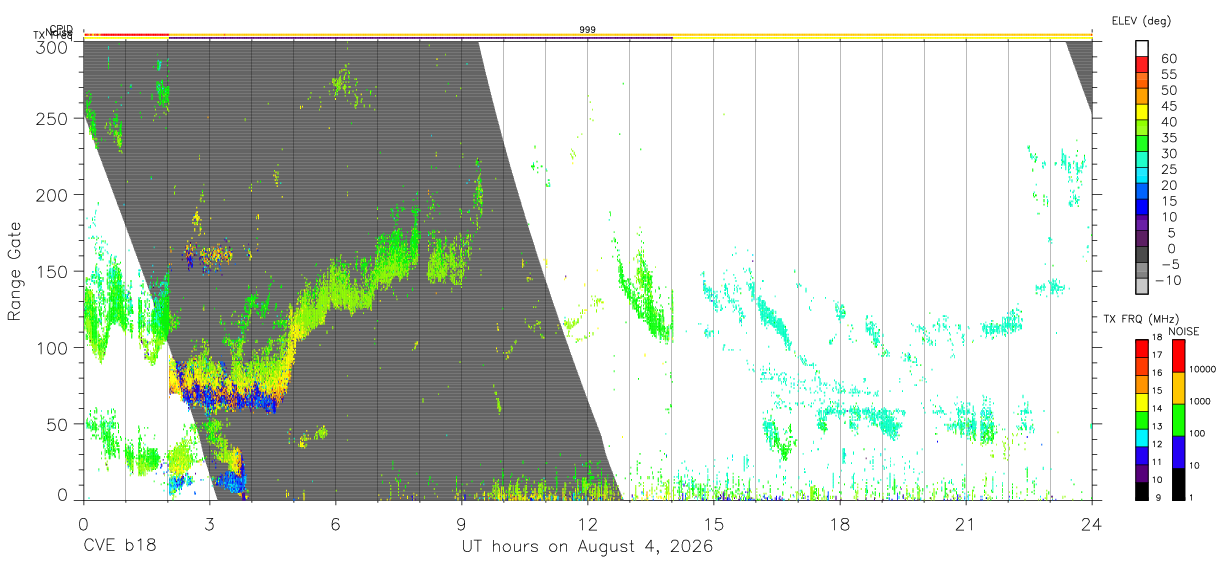Viewport: 1228px width, 567px height.
Task: Click the '250' tick label on Range Gate axis
Action: tap(51, 118)
